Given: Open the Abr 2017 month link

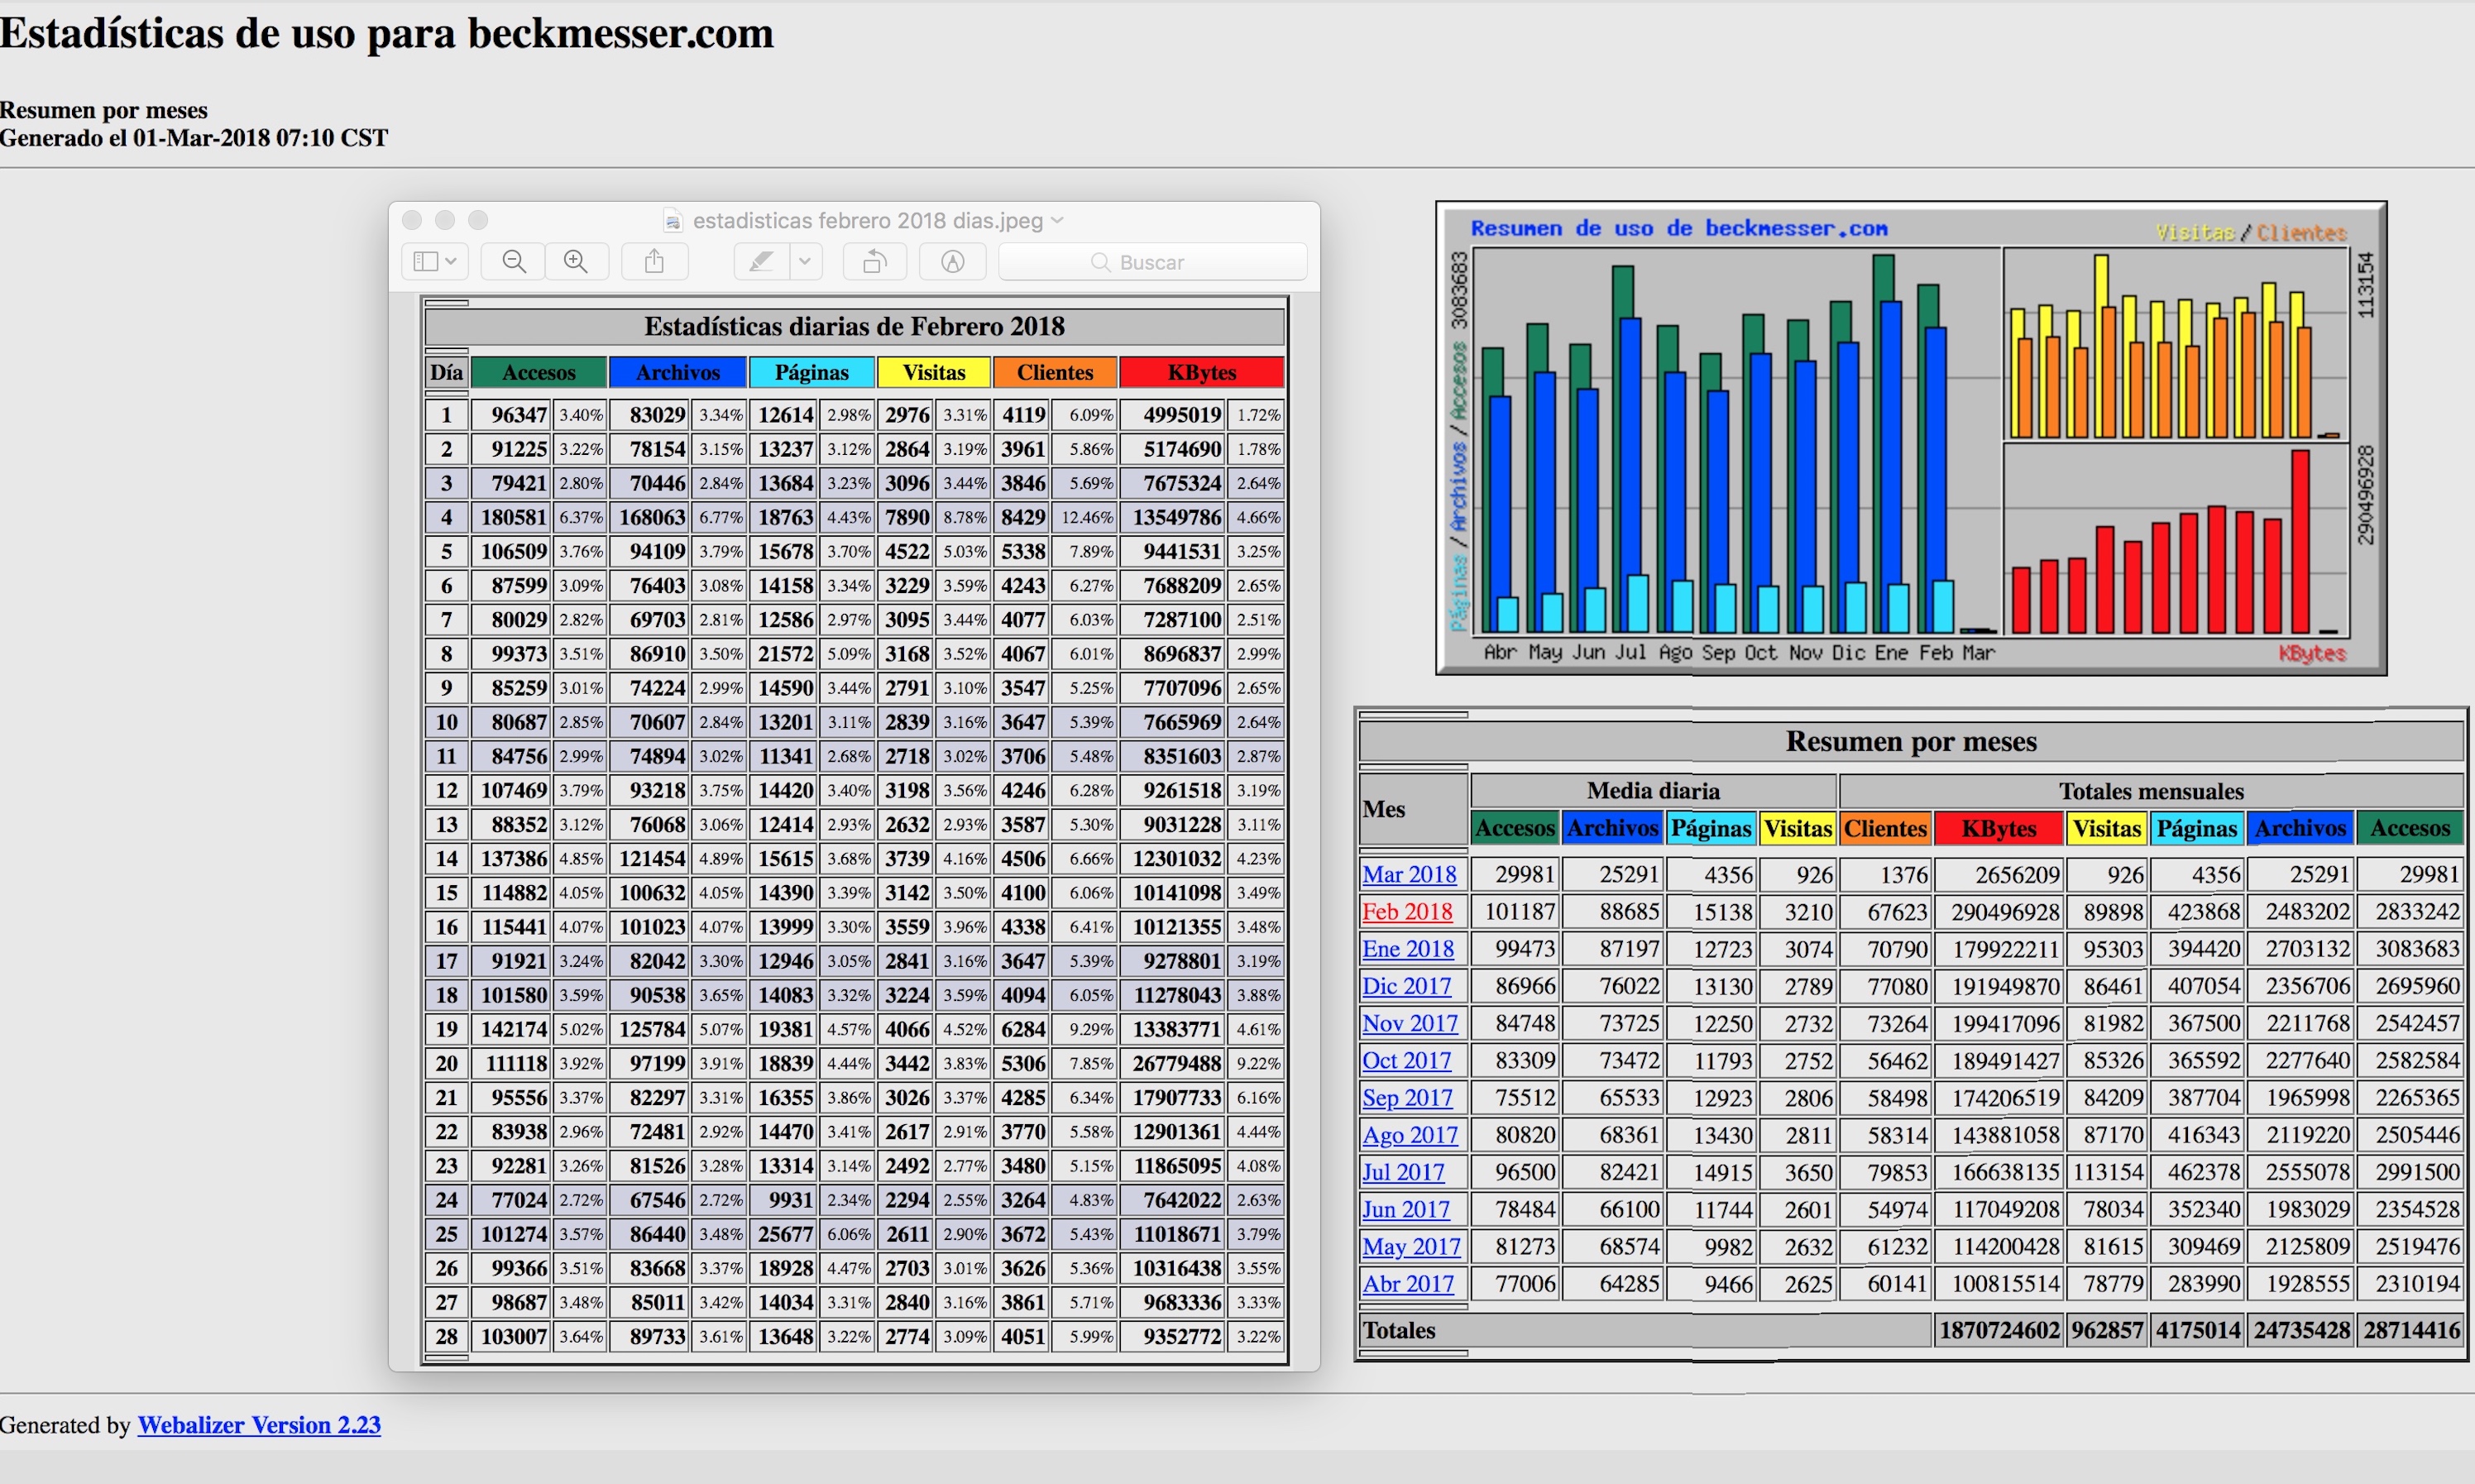Looking at the screenshot, I should point(1407,1284).
